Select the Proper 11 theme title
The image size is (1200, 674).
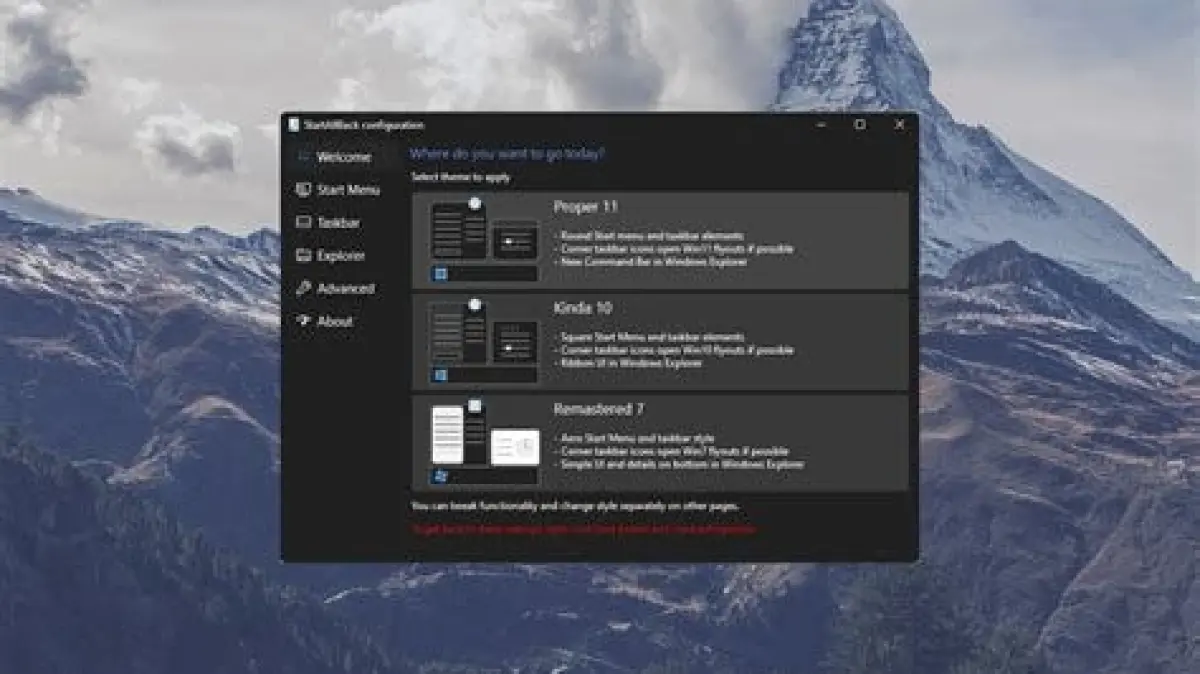coord(585,207)
